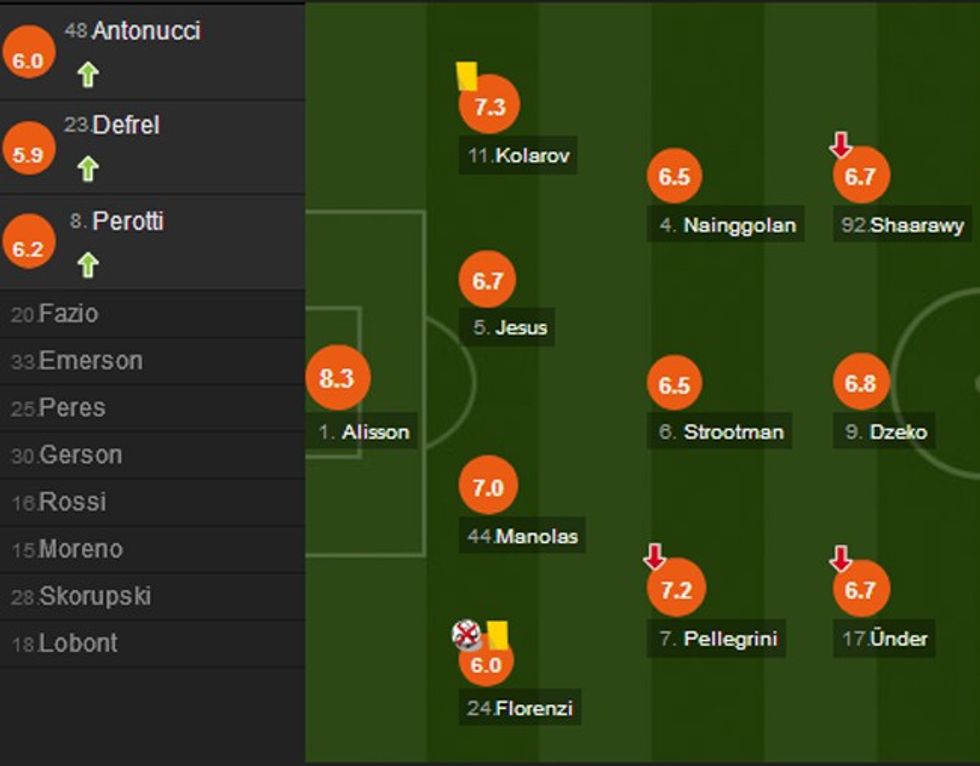
Task: Click the Strootman player name label
Action: pos(733,432)
